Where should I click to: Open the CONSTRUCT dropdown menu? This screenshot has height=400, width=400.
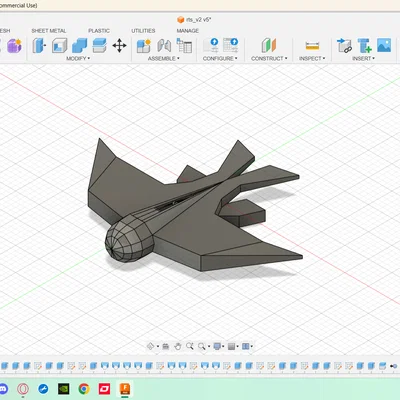[269, 58]
